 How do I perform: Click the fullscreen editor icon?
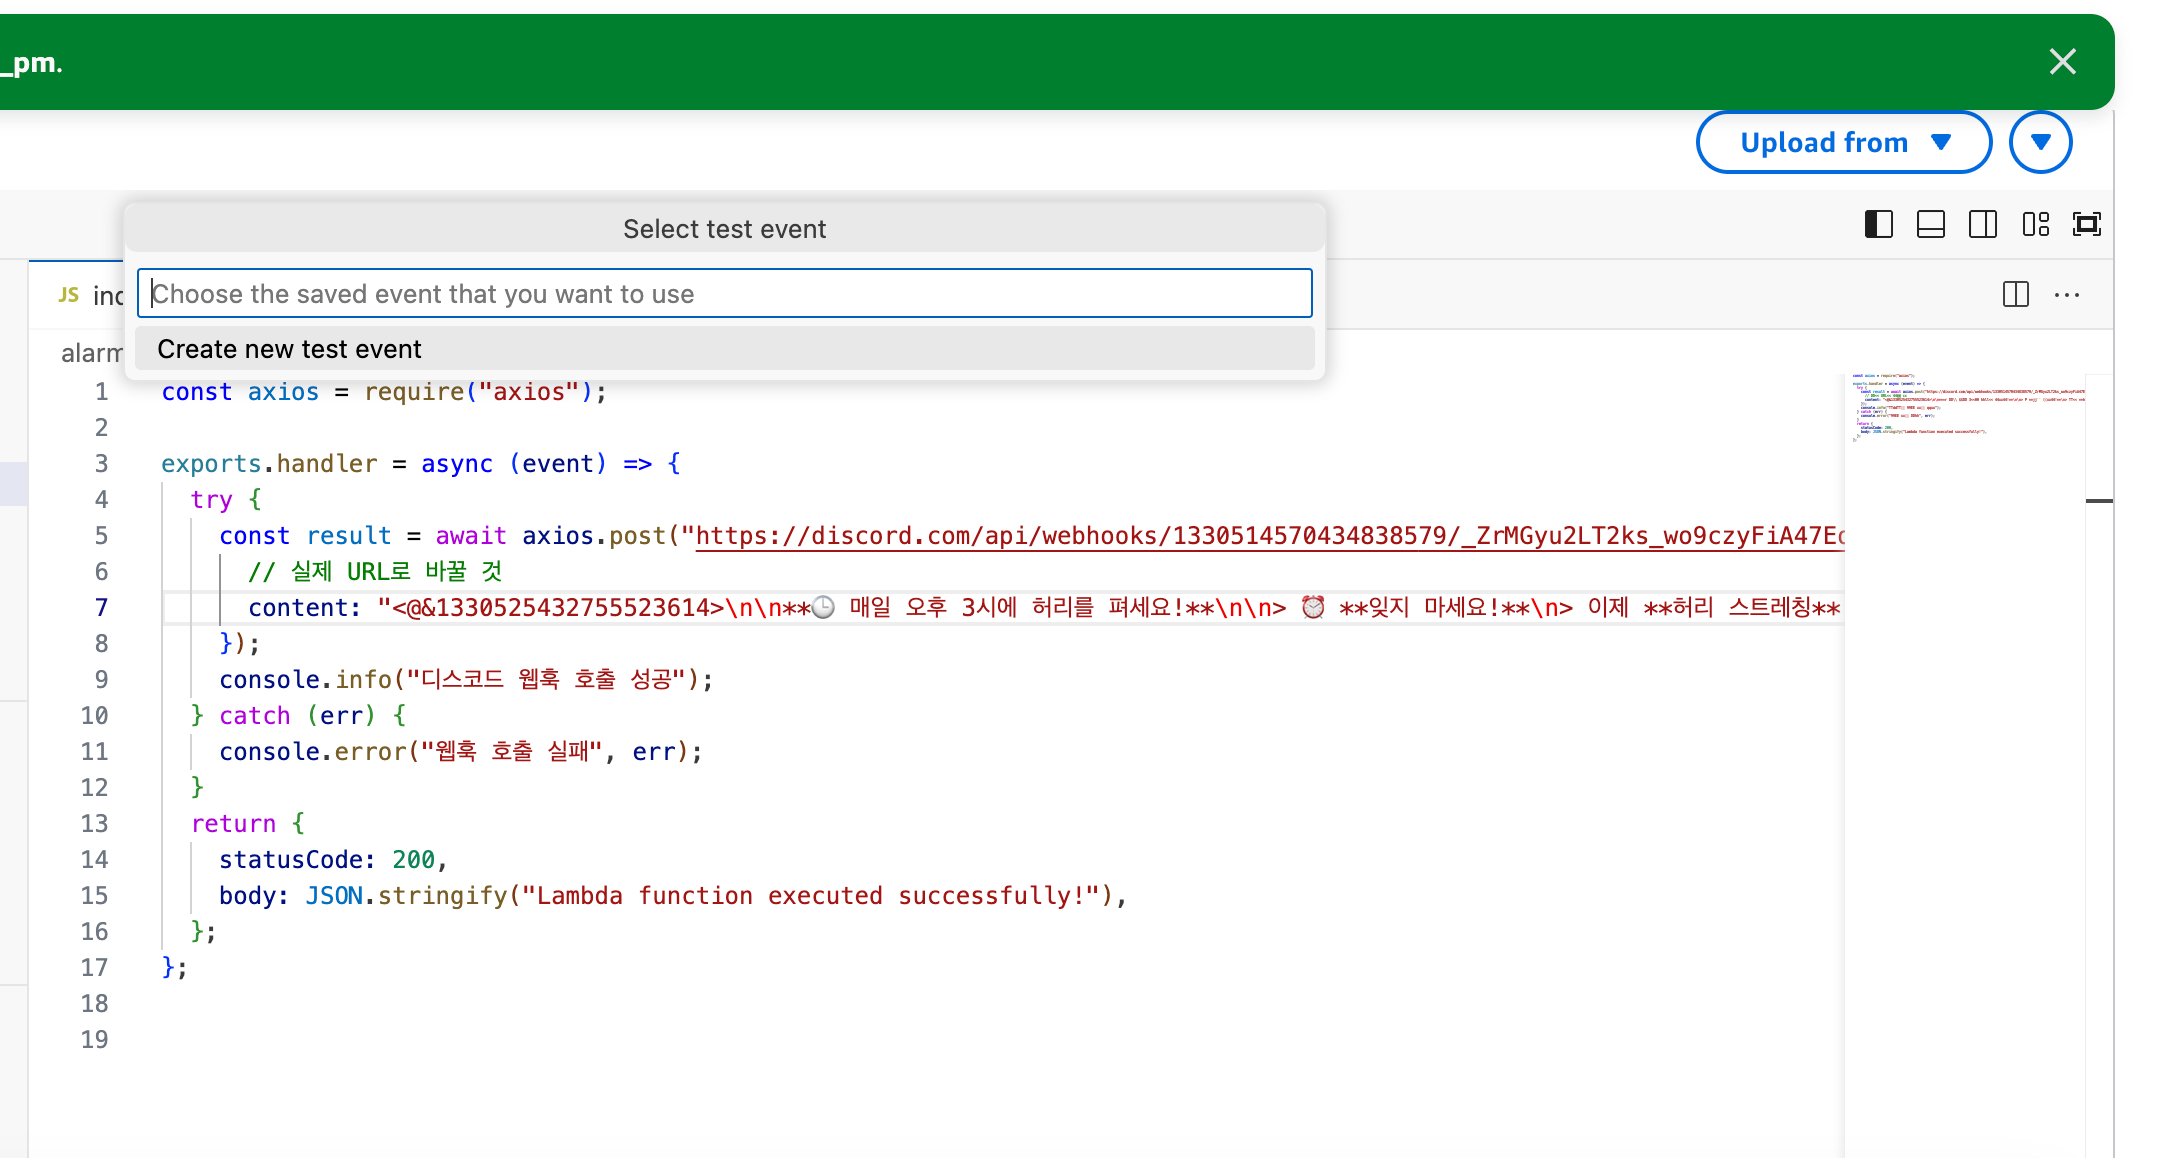tap(2087, 224)
